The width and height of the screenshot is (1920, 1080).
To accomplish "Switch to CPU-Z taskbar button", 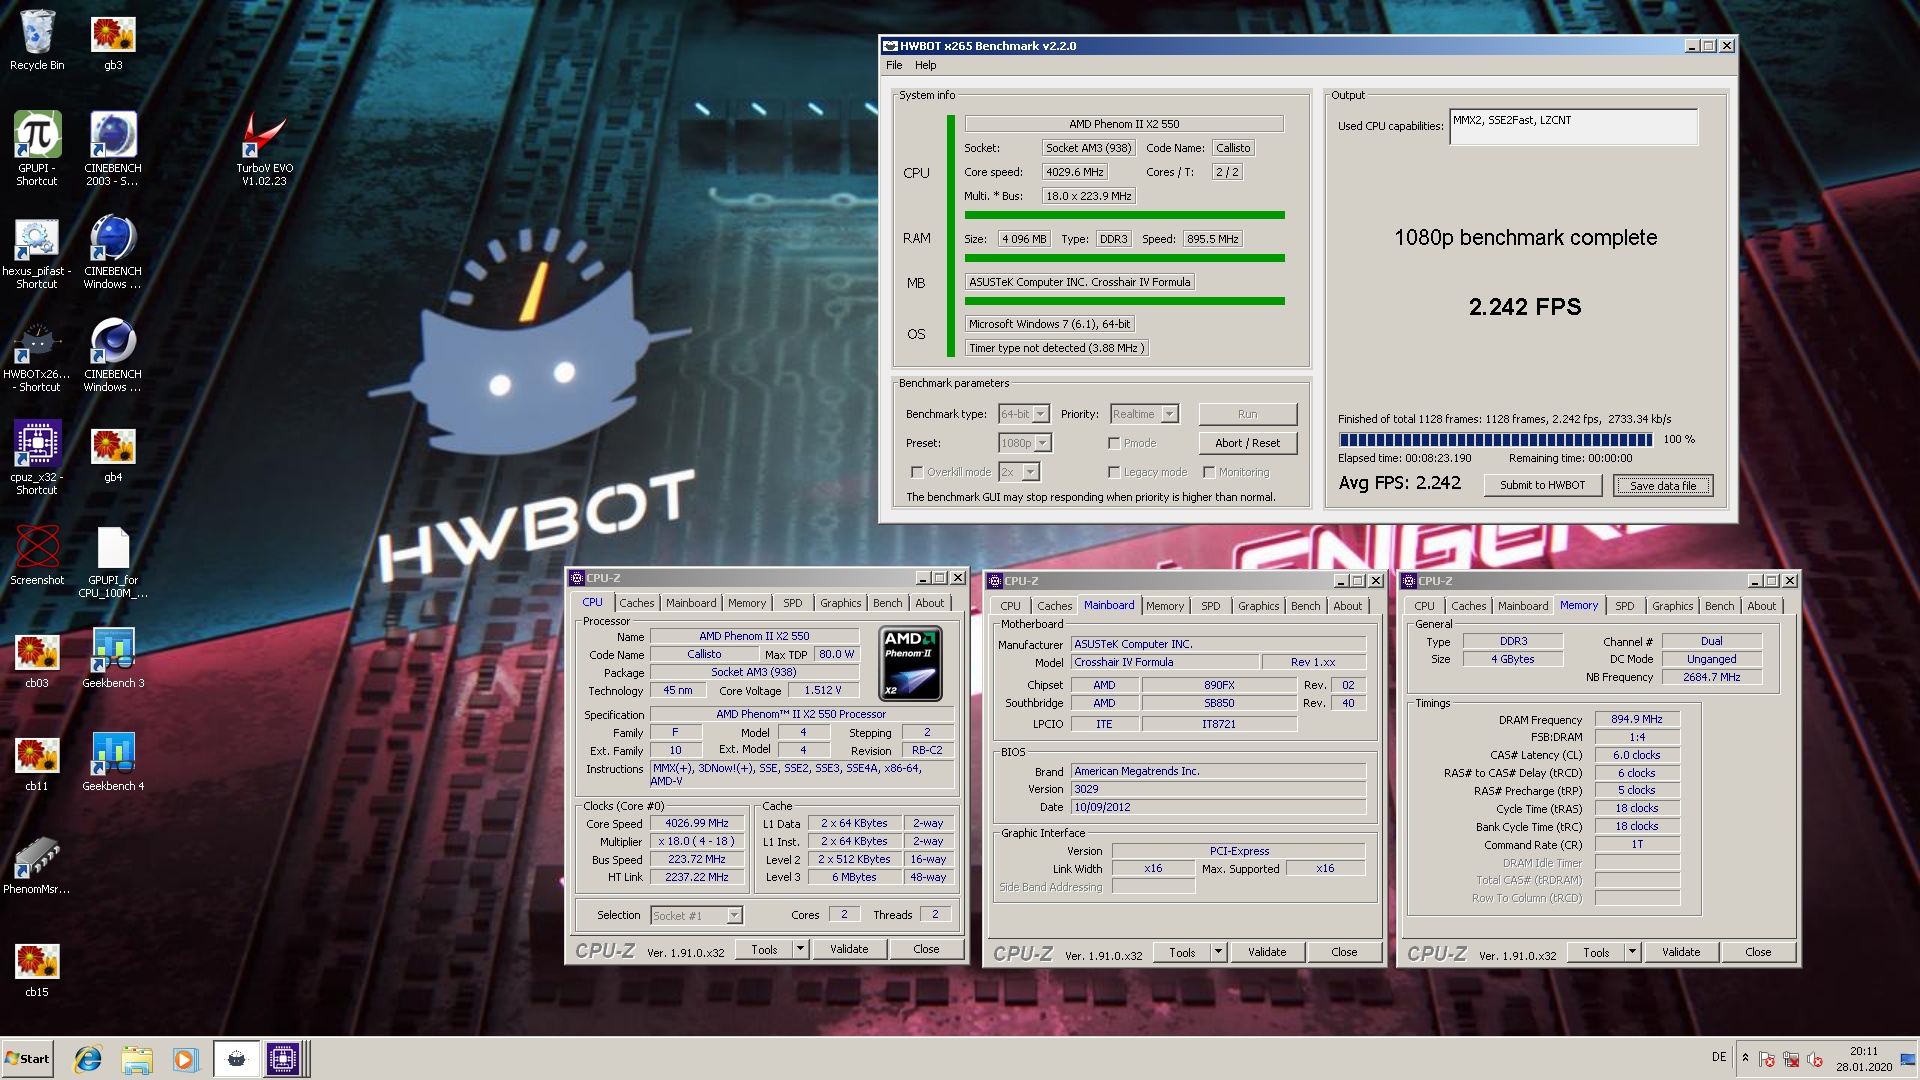I will click(283, 1059).
